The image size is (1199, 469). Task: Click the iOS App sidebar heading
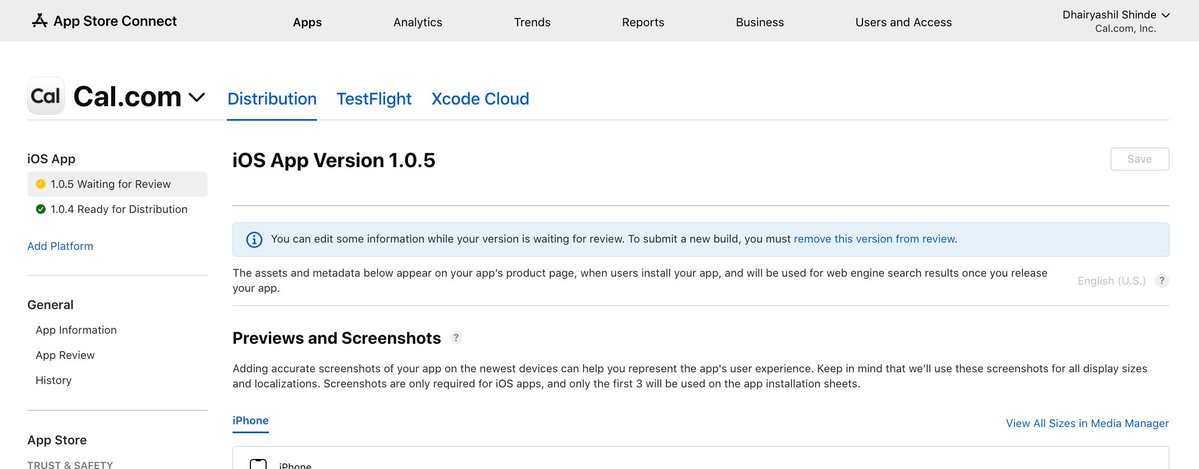(51, 159)
